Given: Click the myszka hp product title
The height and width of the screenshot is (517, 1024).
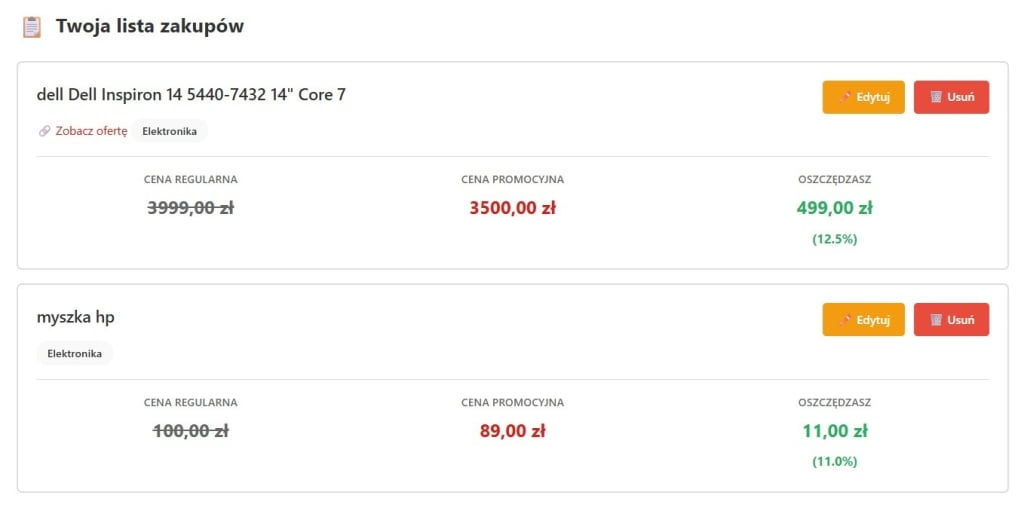Looking at the screenshot, I should 76,317.
